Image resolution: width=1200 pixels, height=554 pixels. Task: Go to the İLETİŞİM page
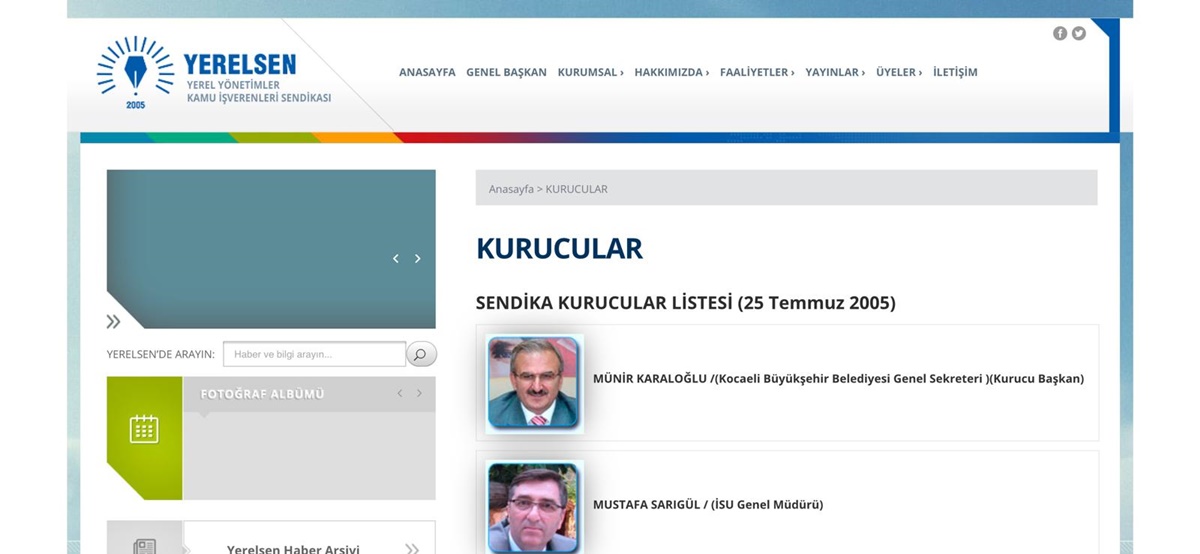955,72
